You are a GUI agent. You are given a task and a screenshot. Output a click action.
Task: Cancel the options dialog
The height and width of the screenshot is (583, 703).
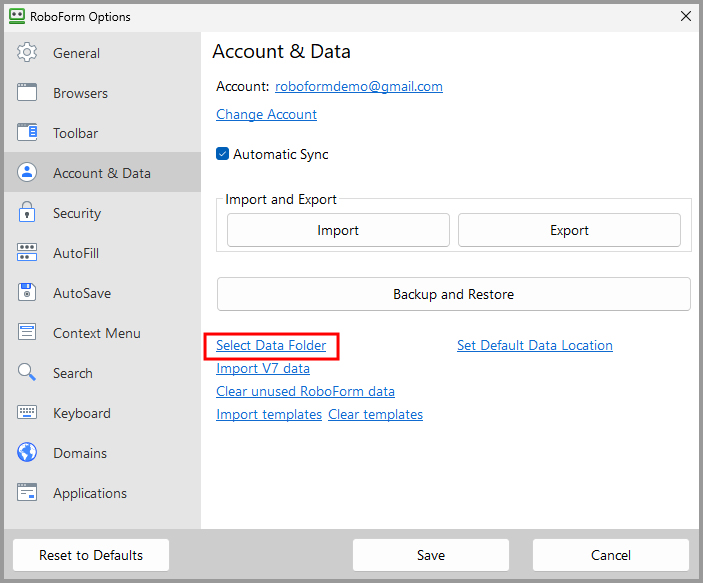611,555
